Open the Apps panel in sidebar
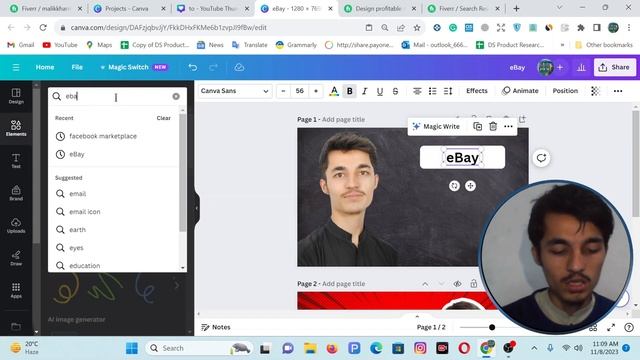The width and height of the screenshot is (640, 360). [16, 290]
